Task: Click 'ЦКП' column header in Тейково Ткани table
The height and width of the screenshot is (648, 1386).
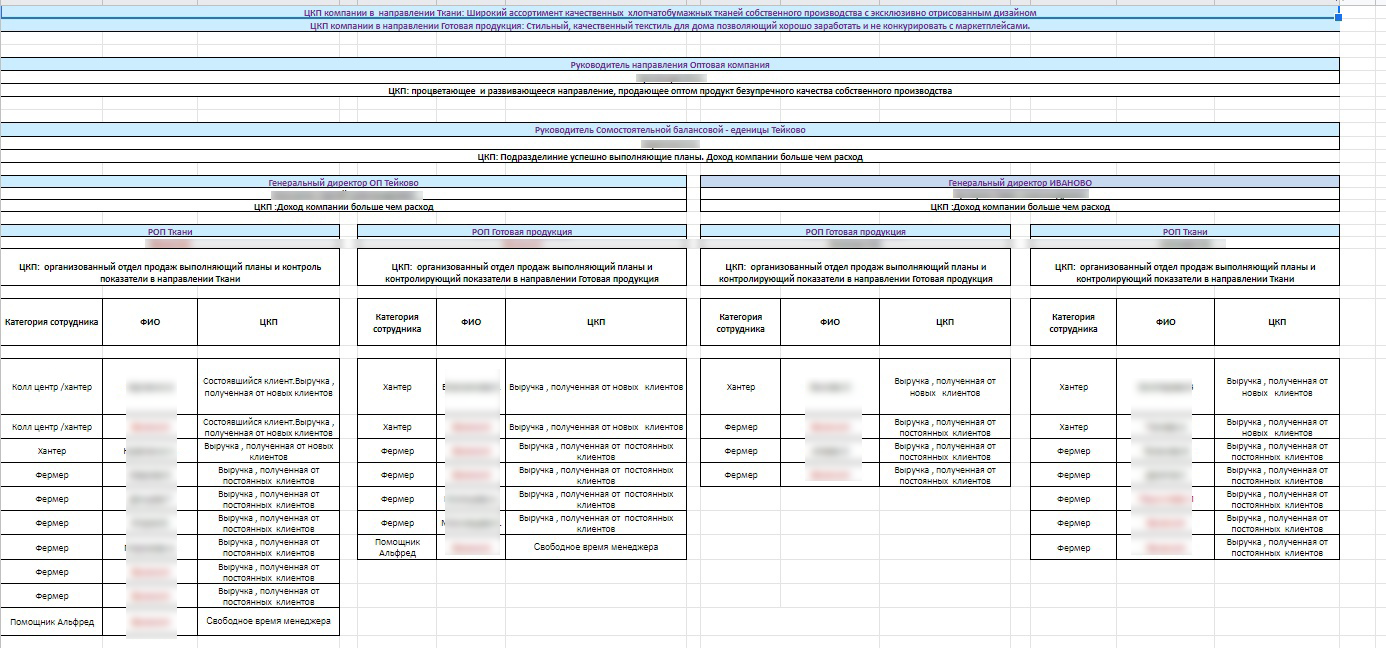Action: point(268,322)
